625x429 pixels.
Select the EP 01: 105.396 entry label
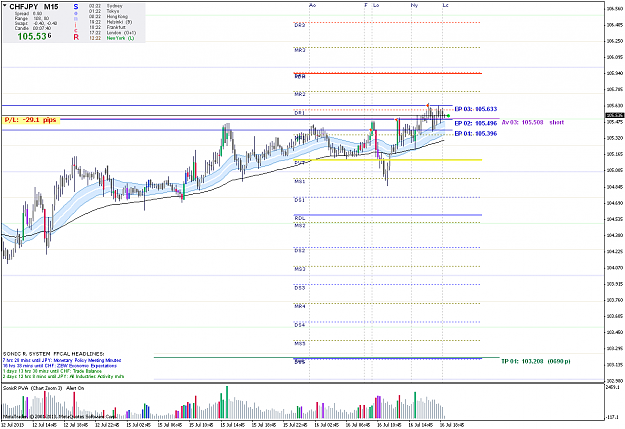[x=476, y=134]
